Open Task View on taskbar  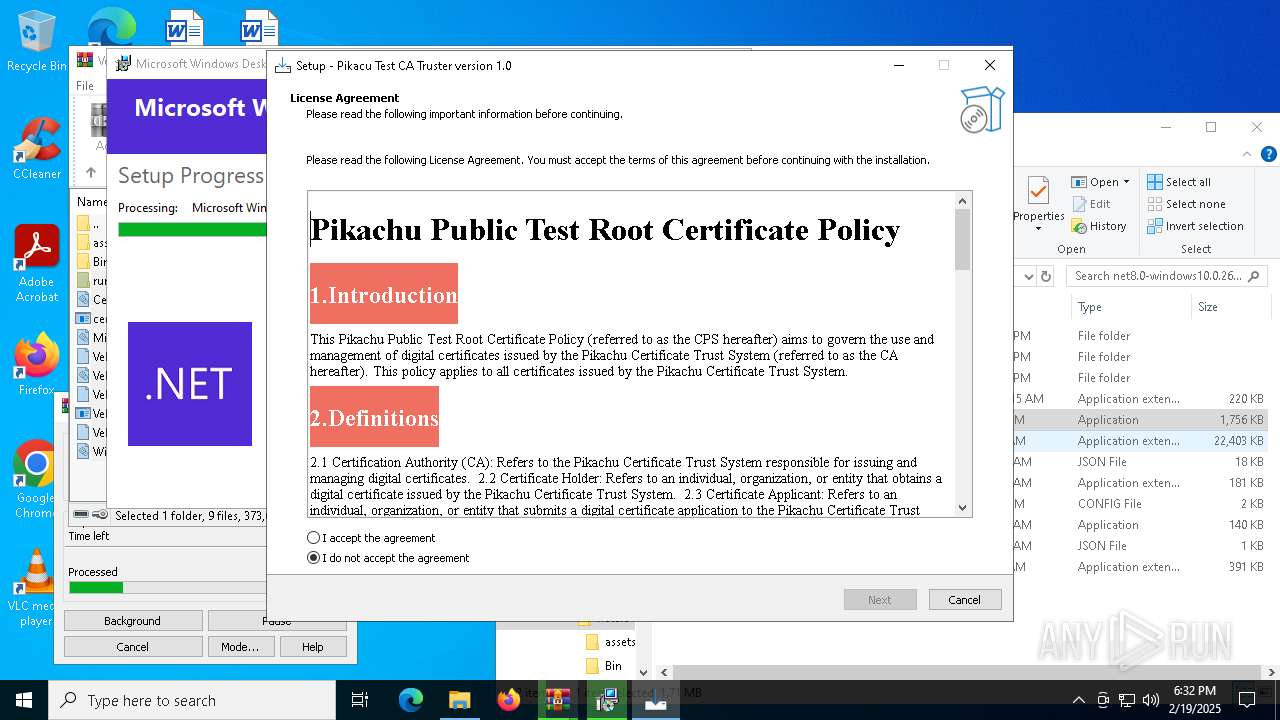click(x=360, y=700)
